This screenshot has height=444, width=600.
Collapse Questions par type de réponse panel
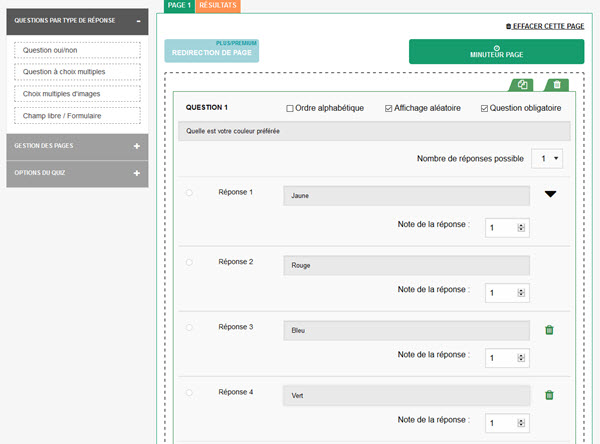pyautogui.click(x=139, y=21)
